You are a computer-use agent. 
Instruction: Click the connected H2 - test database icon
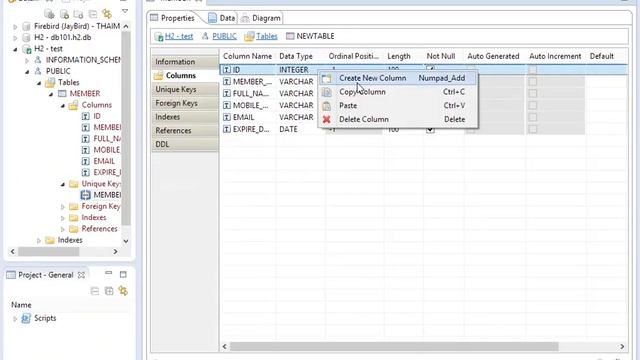(27, 49)
